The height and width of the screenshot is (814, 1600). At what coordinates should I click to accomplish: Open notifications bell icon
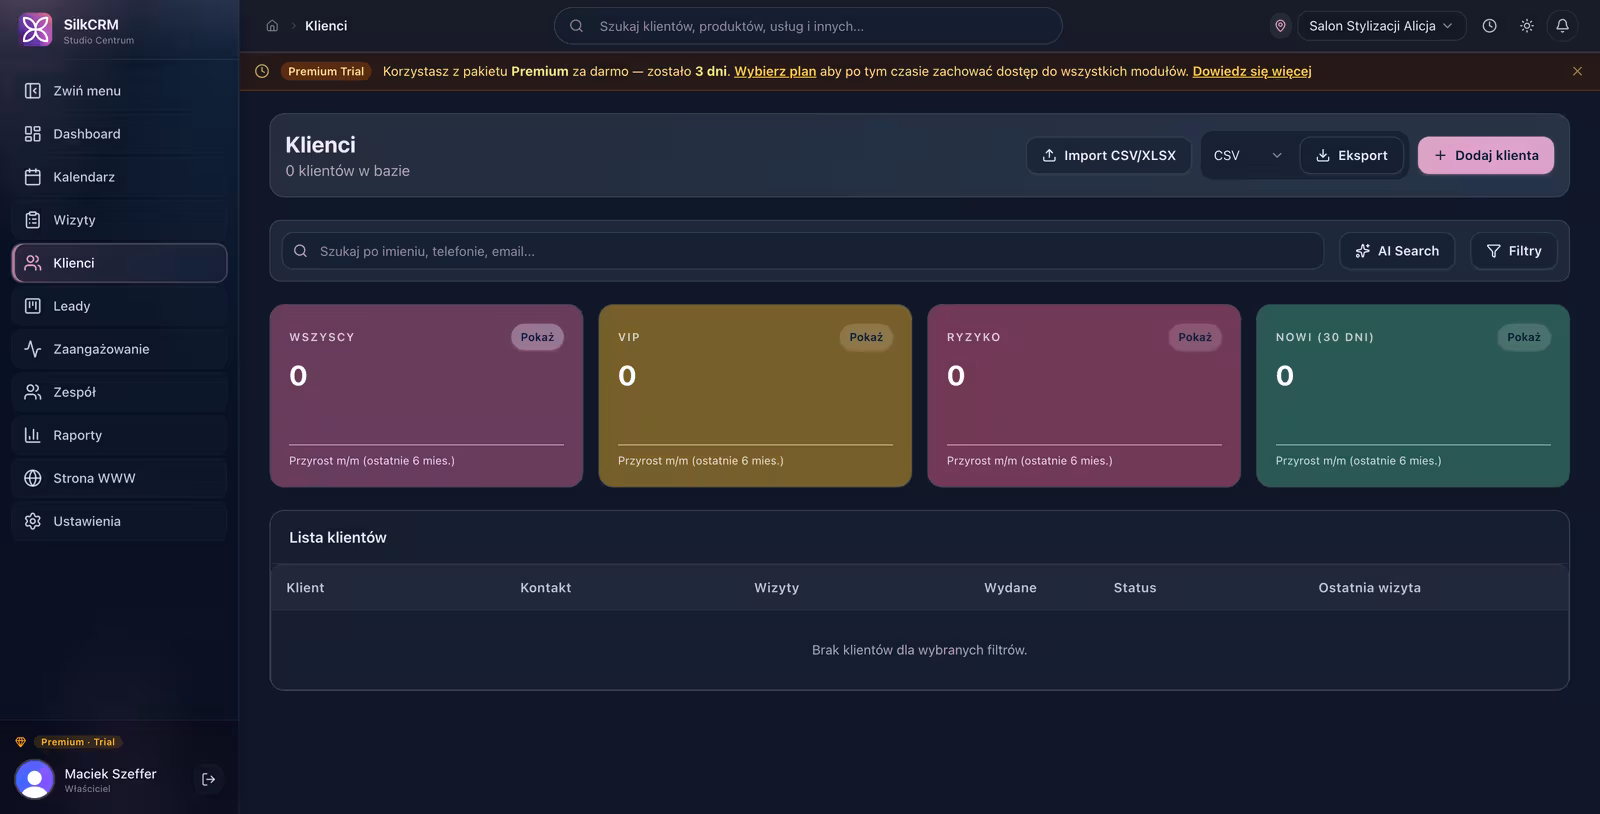pos(1562,26)
